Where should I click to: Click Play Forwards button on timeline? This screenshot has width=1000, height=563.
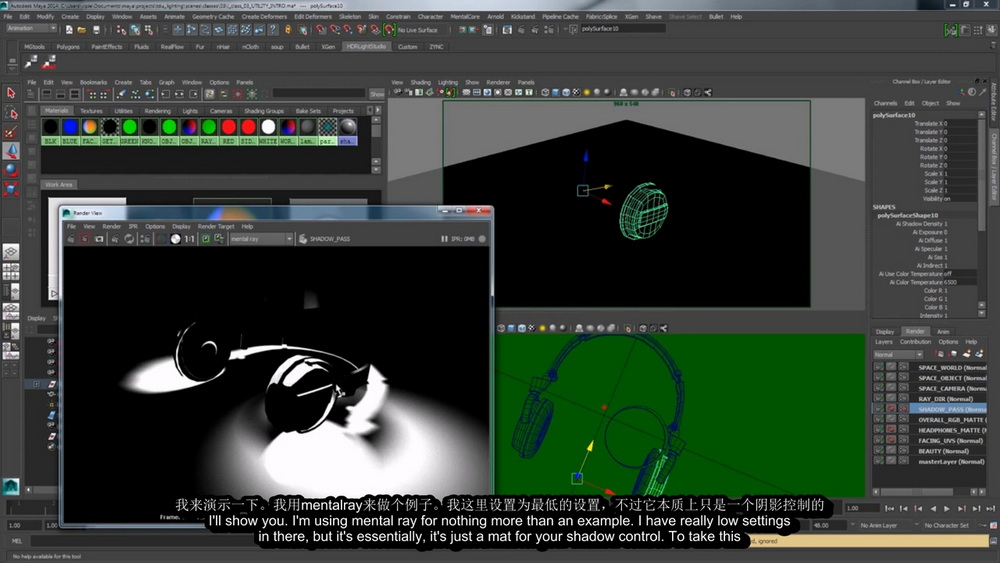coord(946,509)
